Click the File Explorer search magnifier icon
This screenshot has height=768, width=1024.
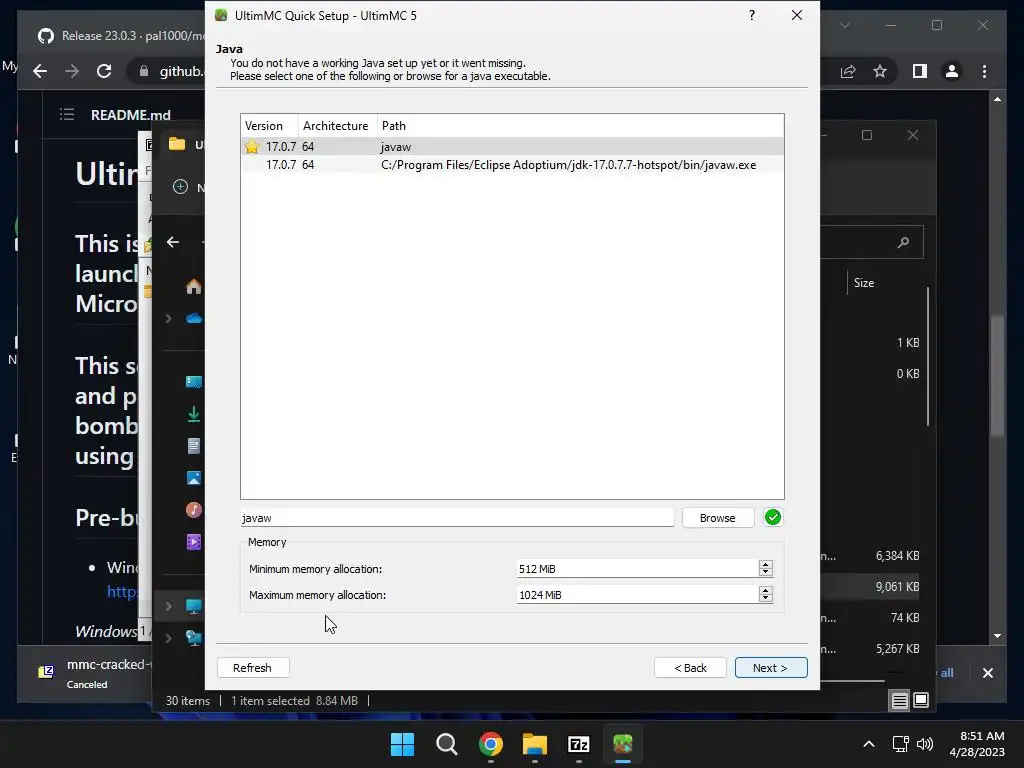click(903, 242)
